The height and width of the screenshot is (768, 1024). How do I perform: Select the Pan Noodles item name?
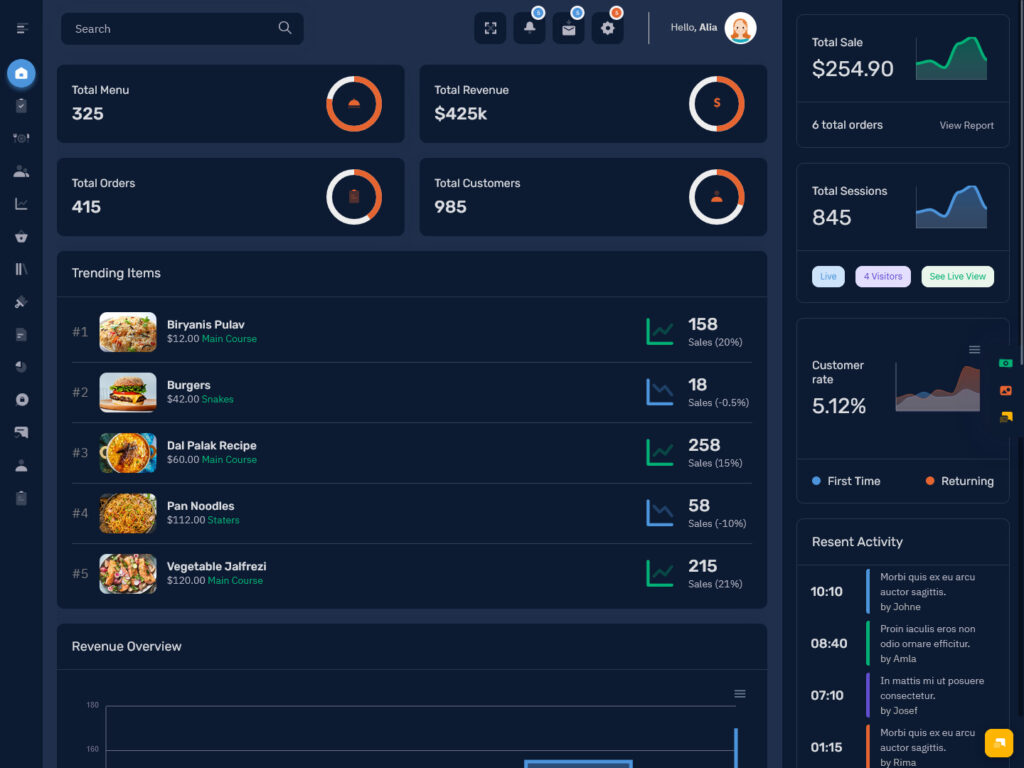coord(200,506)
